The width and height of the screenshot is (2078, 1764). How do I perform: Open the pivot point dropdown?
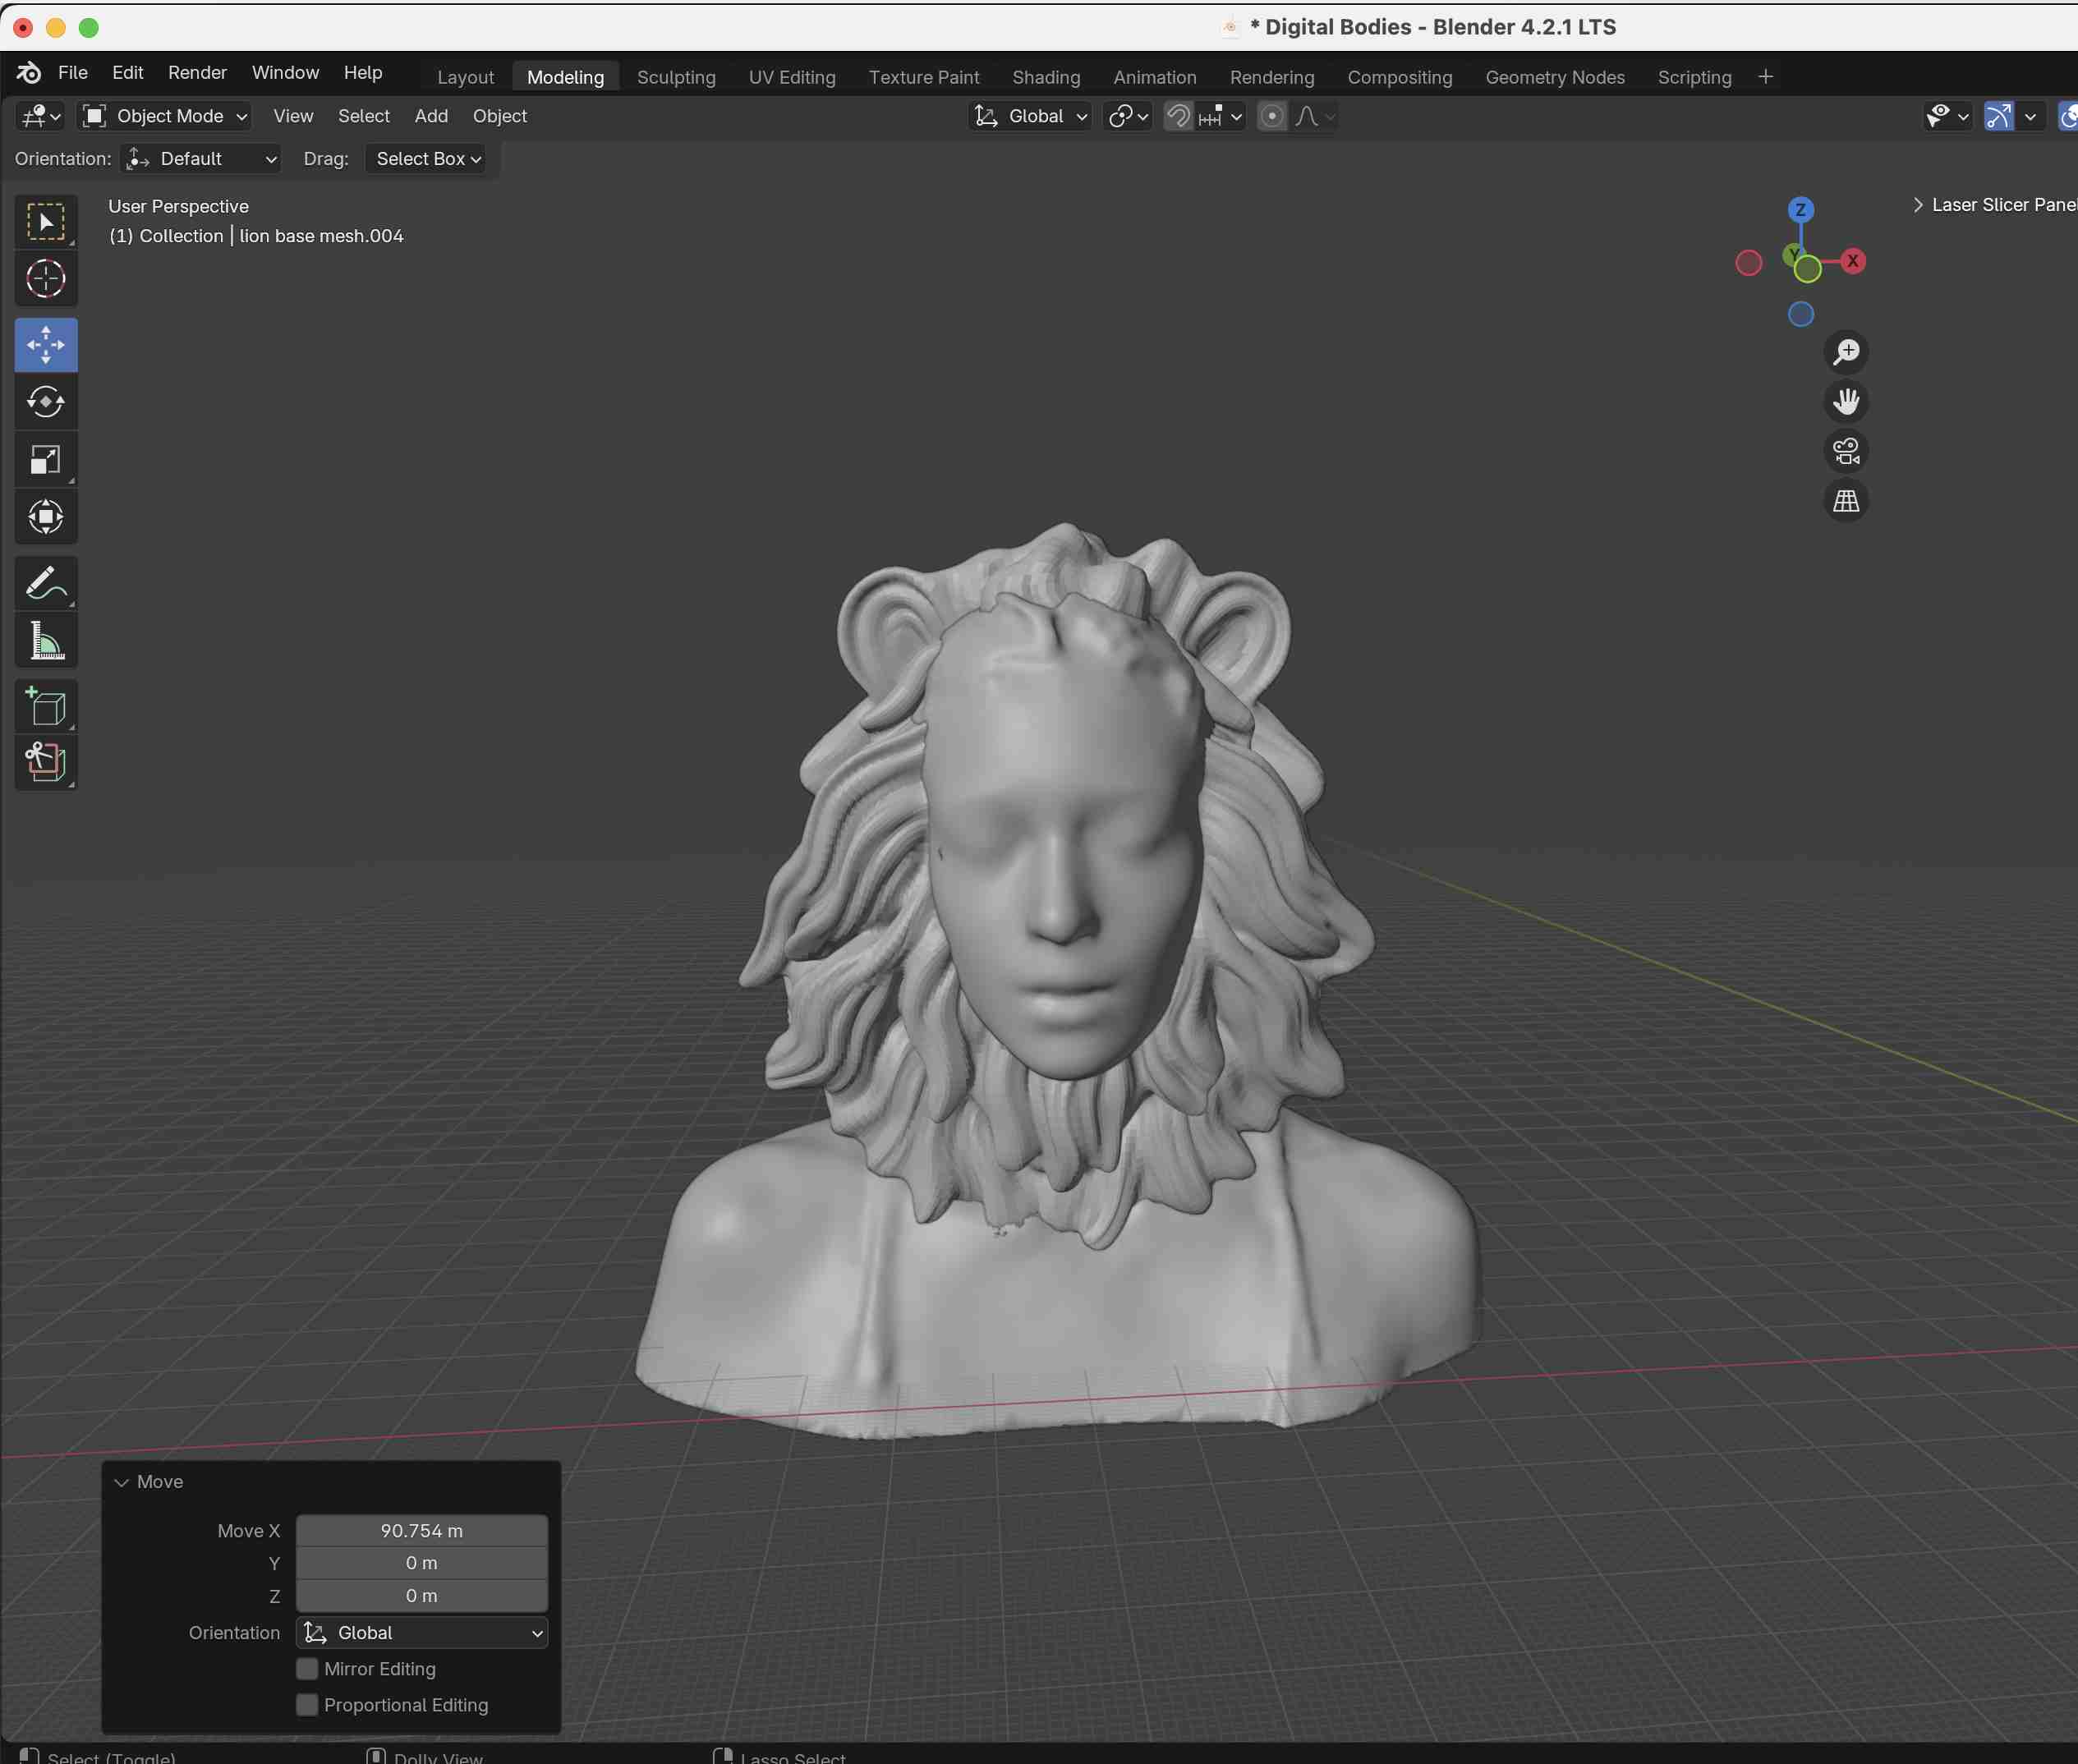1129,116
